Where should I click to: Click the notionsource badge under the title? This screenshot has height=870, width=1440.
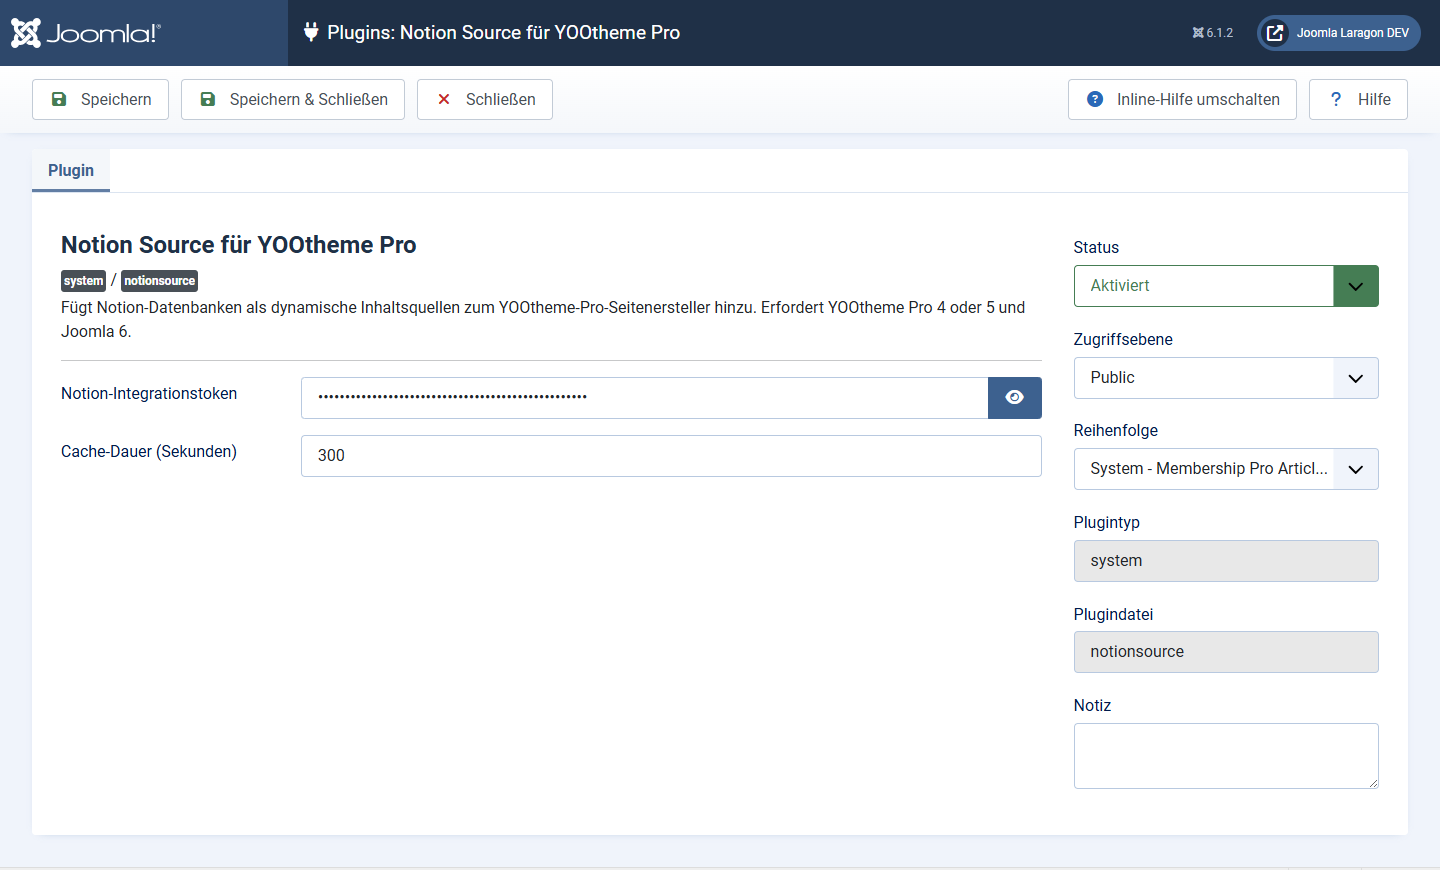click(x=160, y=281)
